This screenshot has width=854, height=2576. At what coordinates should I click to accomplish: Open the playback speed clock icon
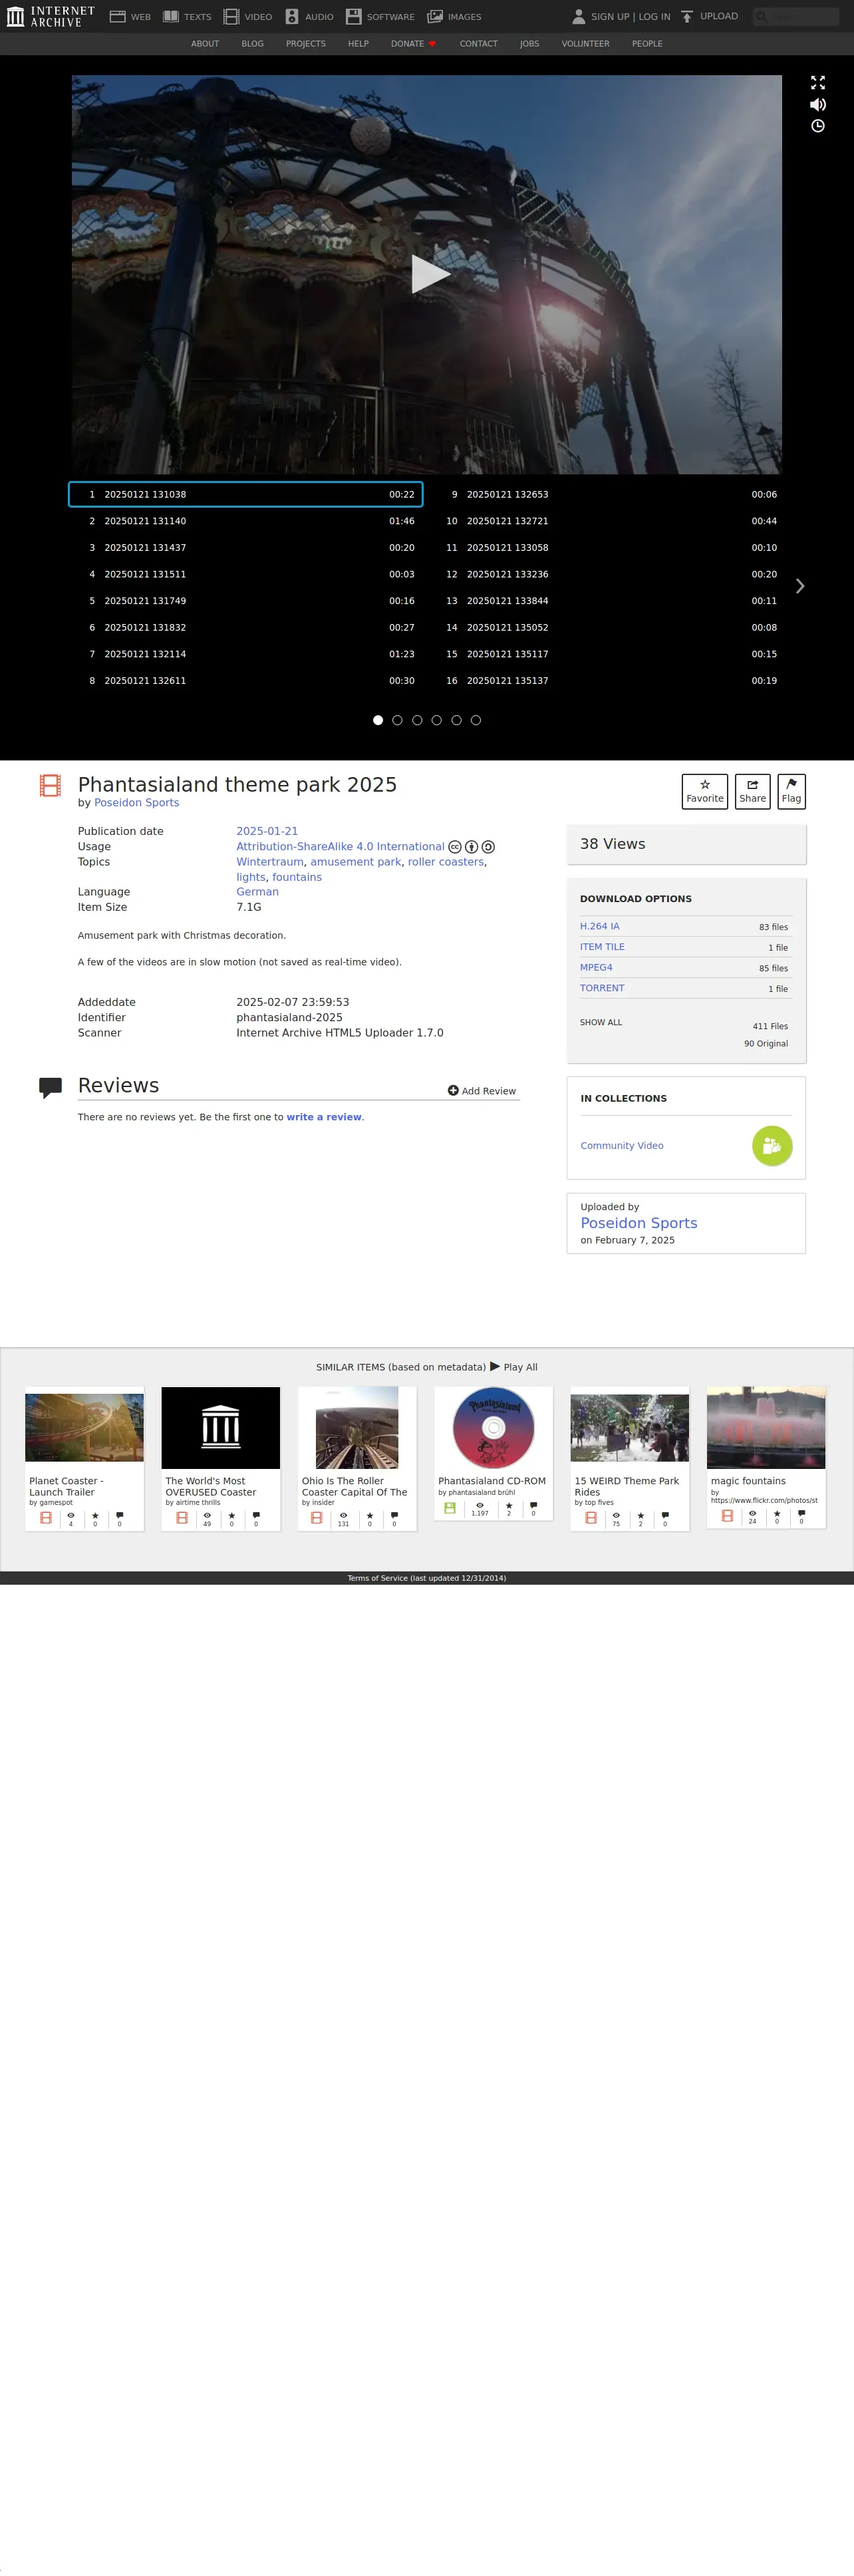pos(818,126)
